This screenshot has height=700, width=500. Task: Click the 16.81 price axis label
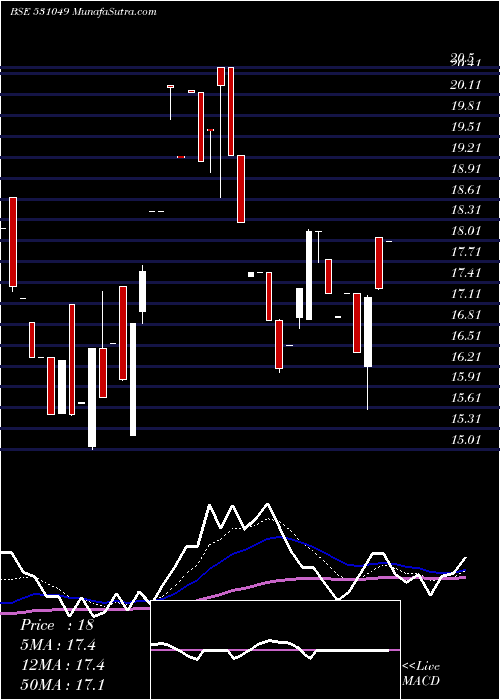pyautogui.click(x=466, y=315)
